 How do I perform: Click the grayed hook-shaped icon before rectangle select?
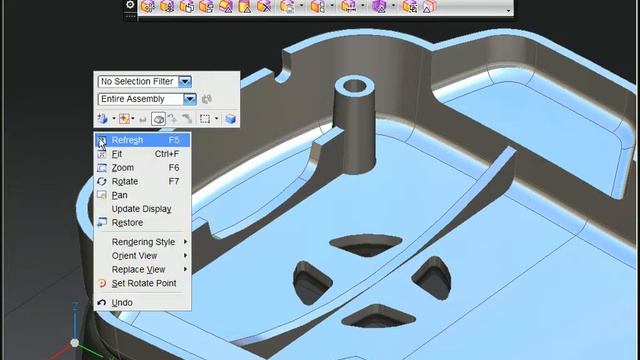click(187, 119)
